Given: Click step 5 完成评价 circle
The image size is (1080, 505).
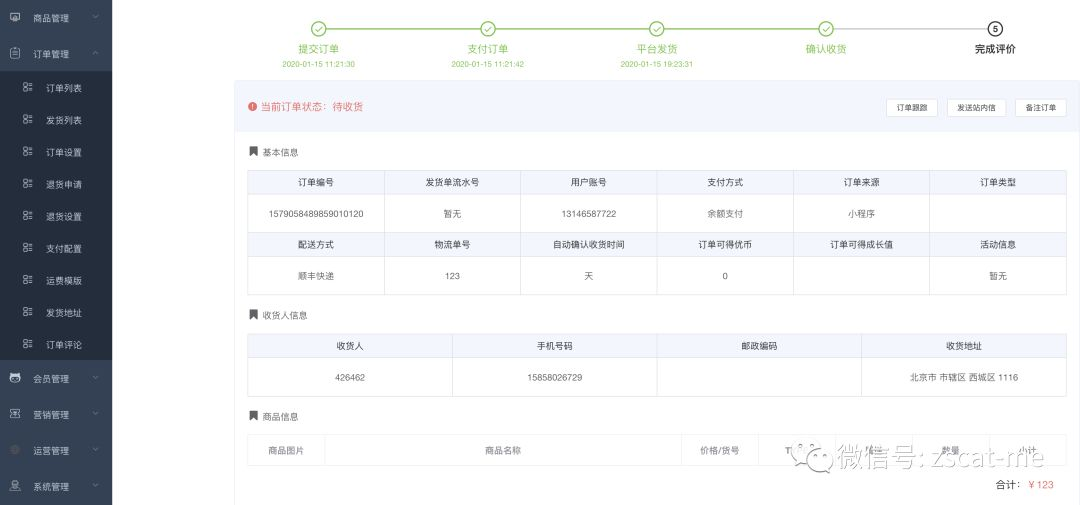Looking at the screenshot, I should 995,29.
